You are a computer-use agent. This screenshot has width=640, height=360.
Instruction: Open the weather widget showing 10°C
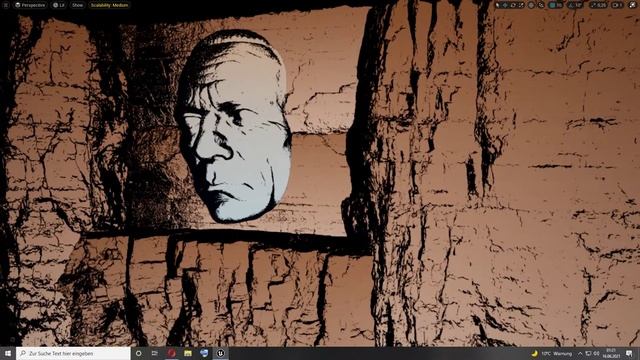pyautogui.click(x=552, y=353)
